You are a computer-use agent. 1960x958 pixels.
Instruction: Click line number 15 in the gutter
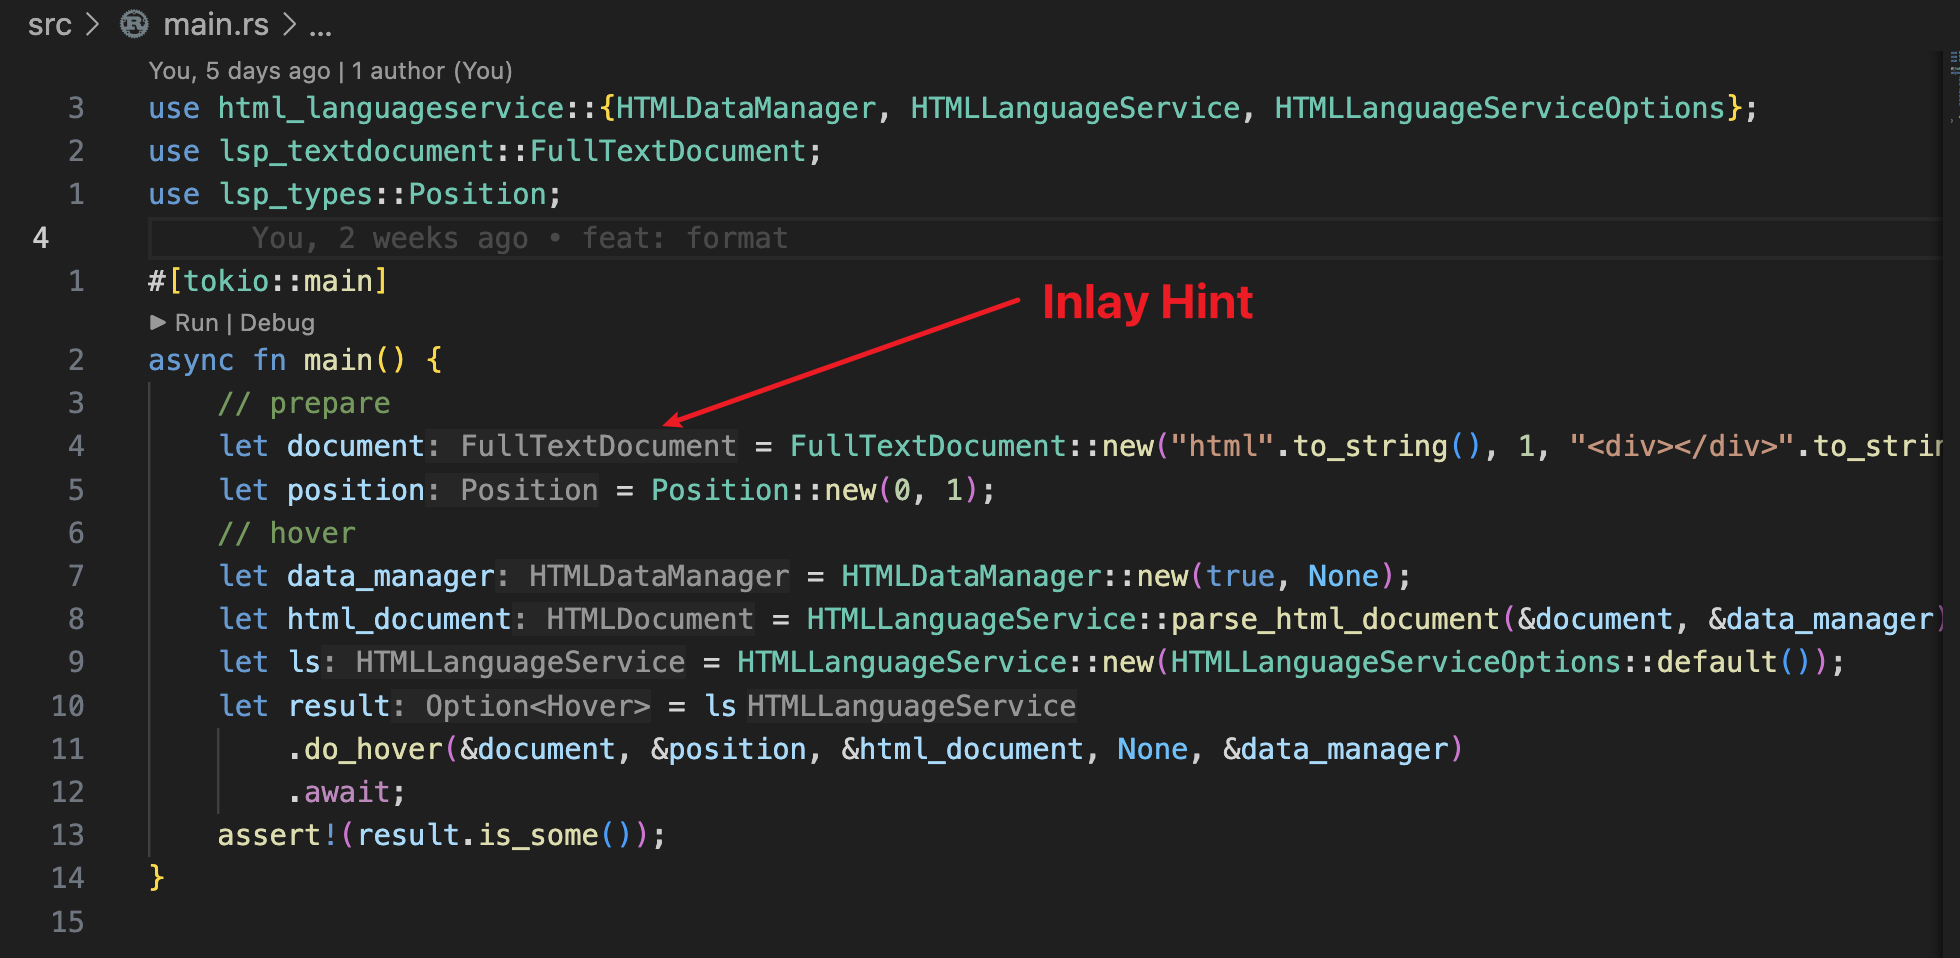coord(67,921)
